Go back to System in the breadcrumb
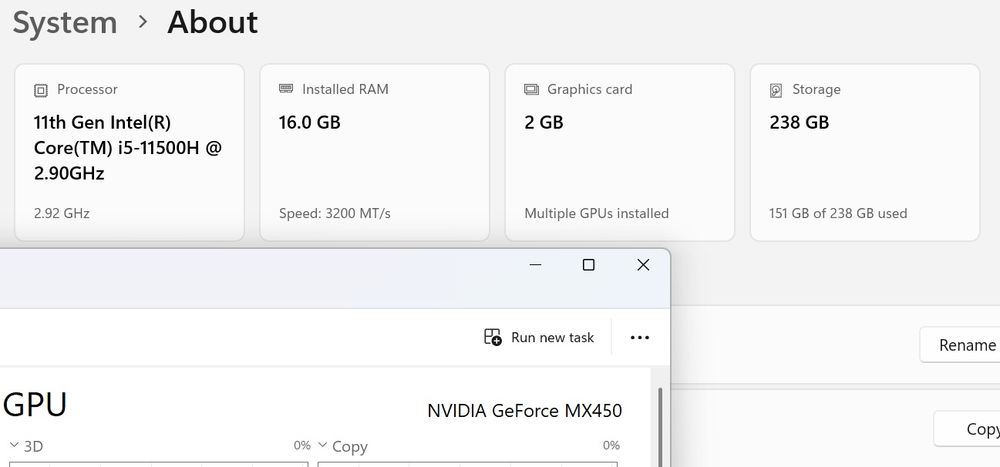The height and width of the screenshot is (467, 1000). pos(65,23)
